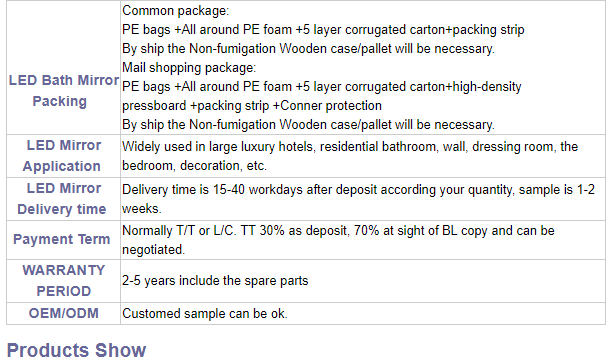Click the LED Mirror Delivery time header
Screen dimensions: 615x364
[64, 199]
